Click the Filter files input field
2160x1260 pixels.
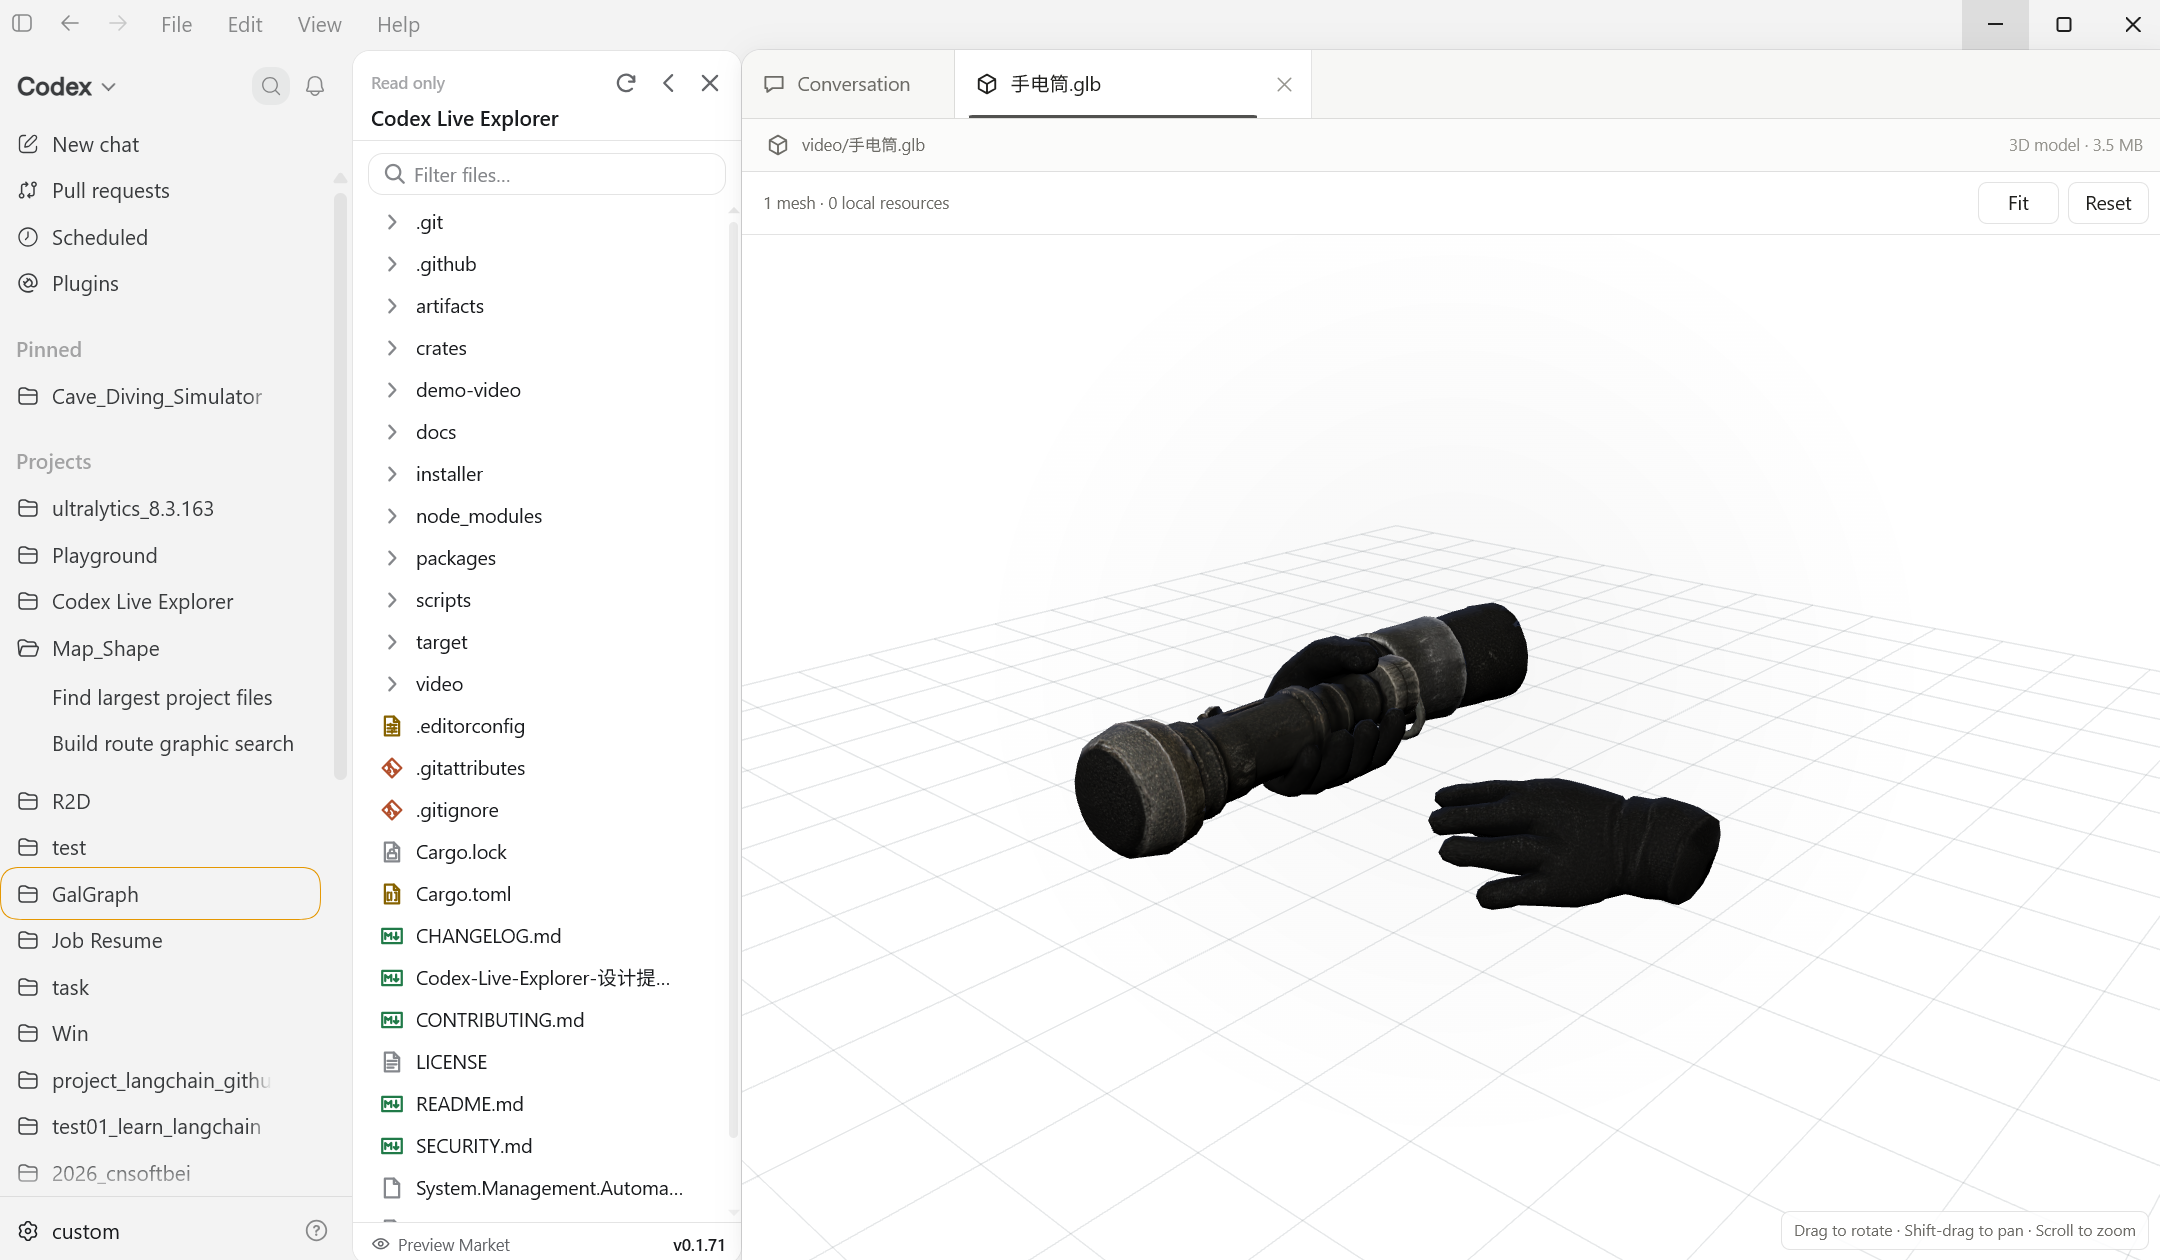[547, 175]
